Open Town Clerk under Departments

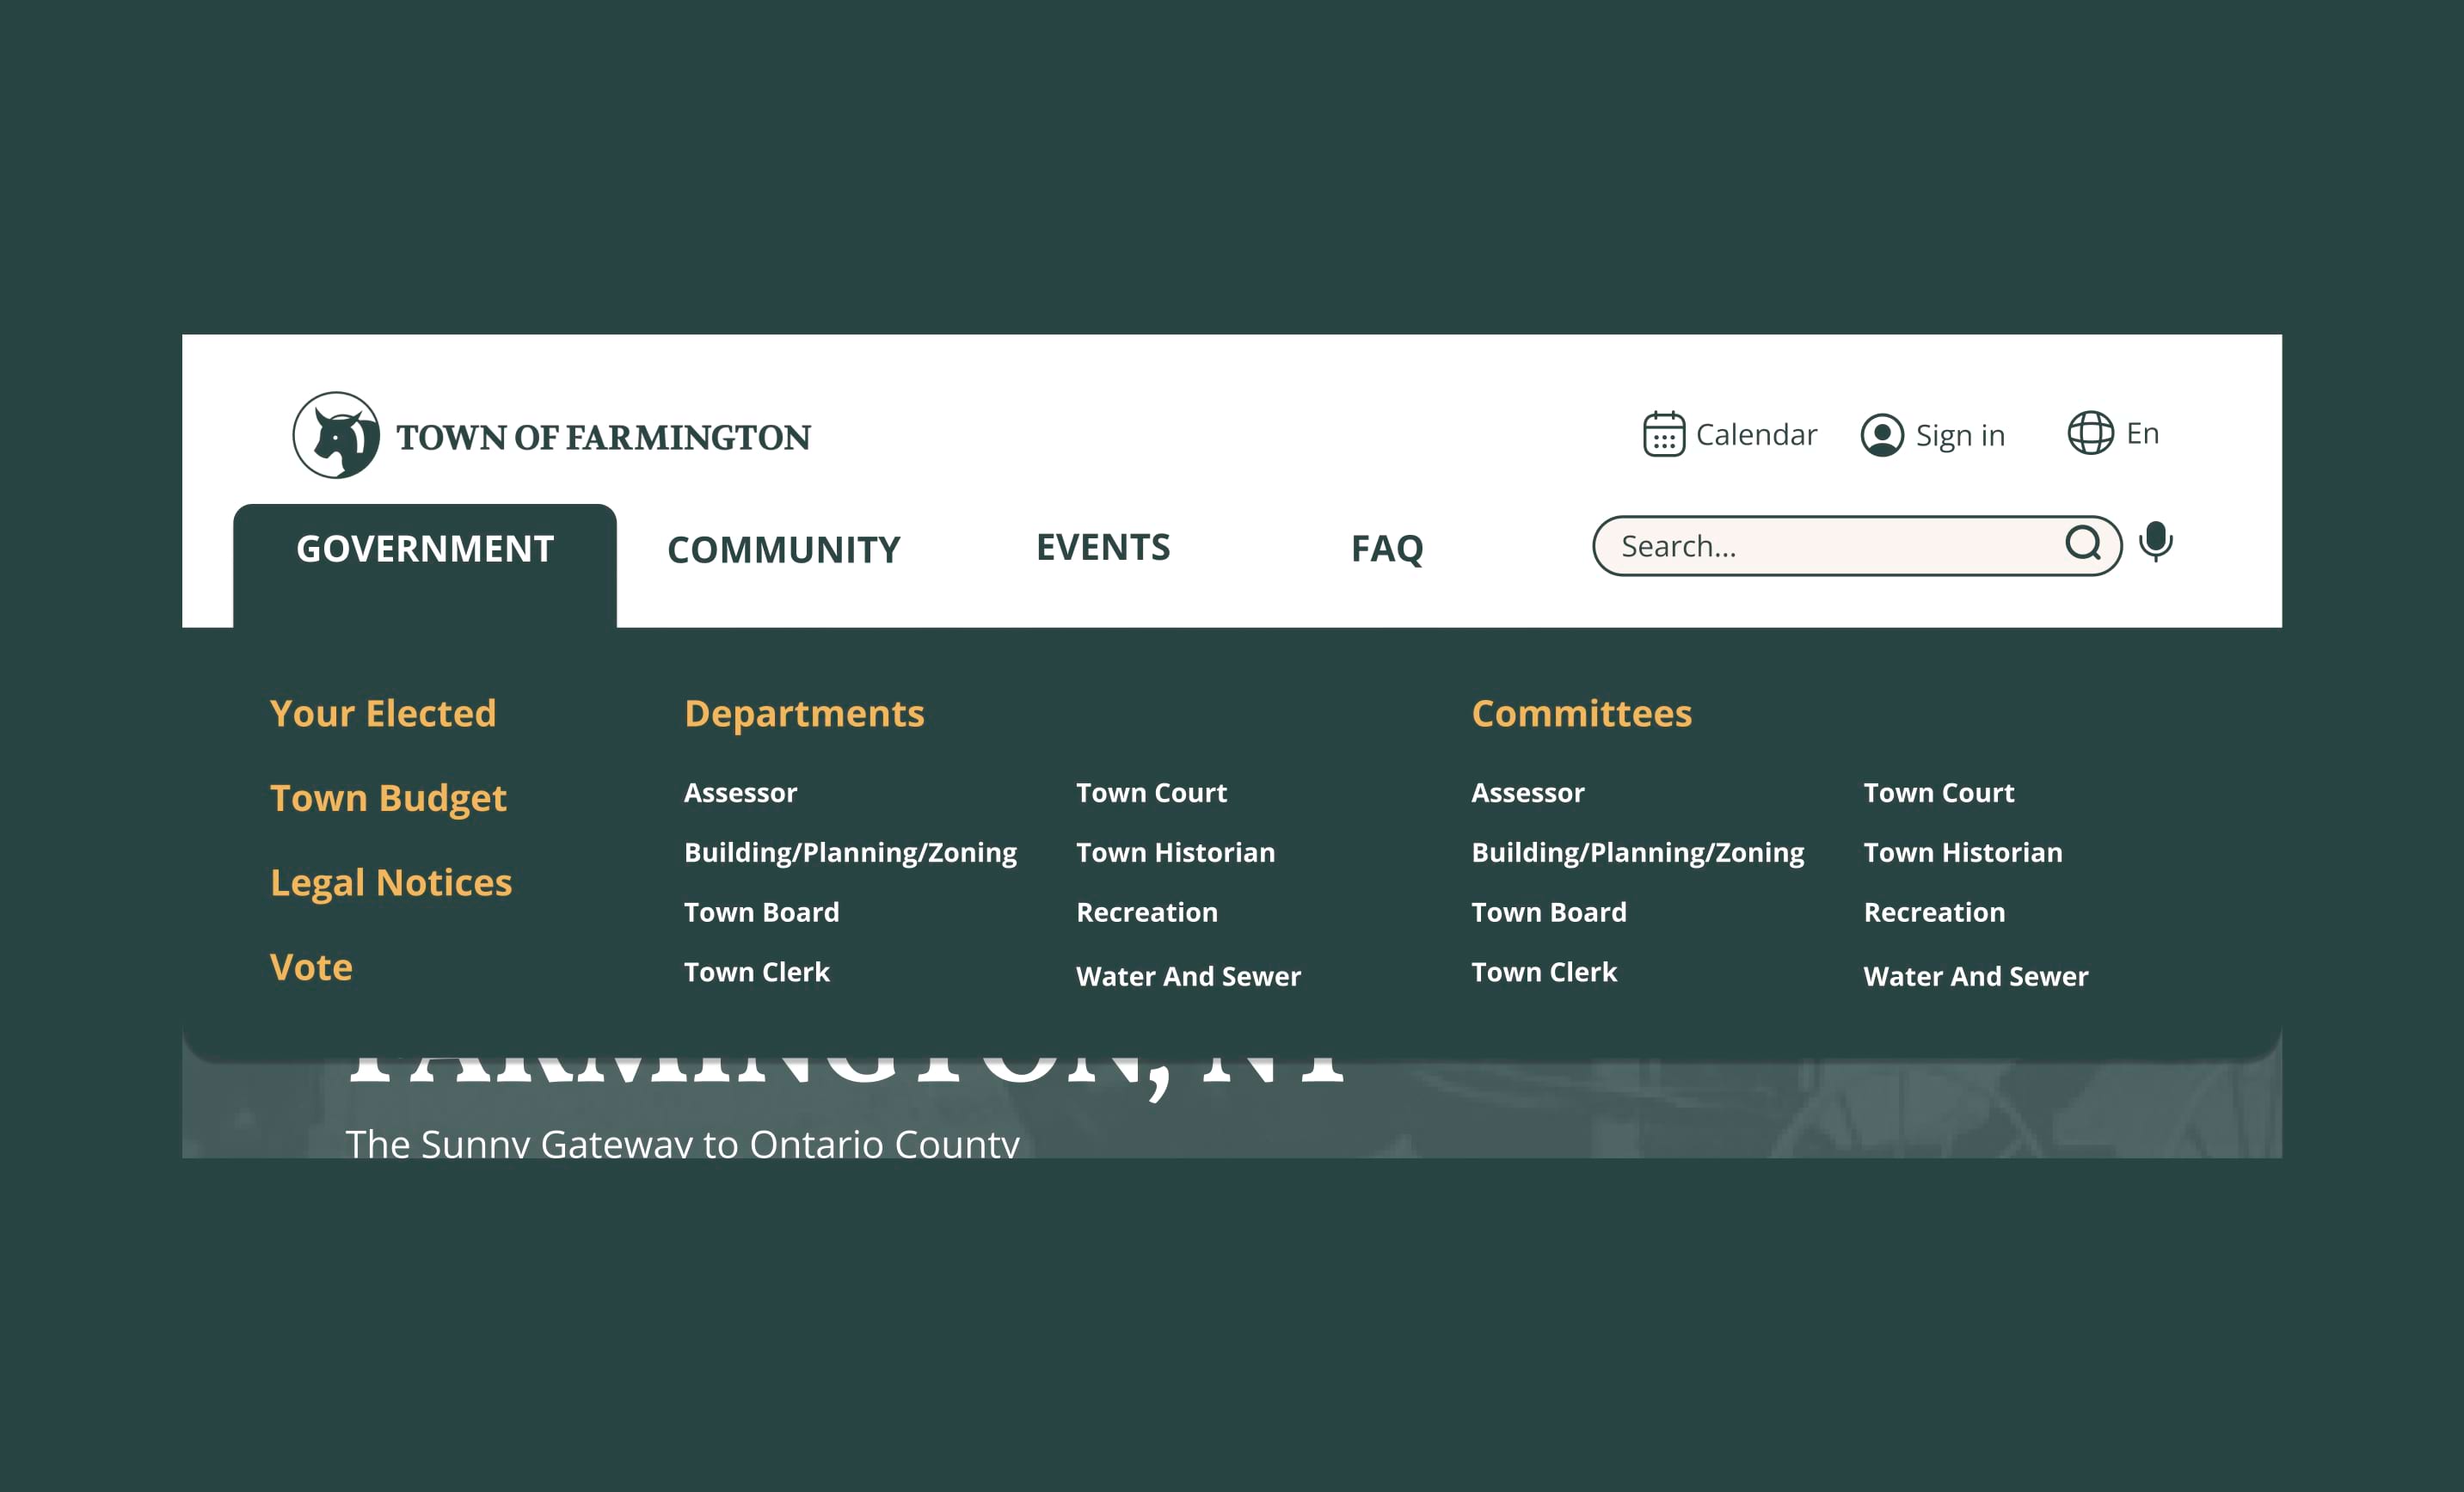point(757,972)
